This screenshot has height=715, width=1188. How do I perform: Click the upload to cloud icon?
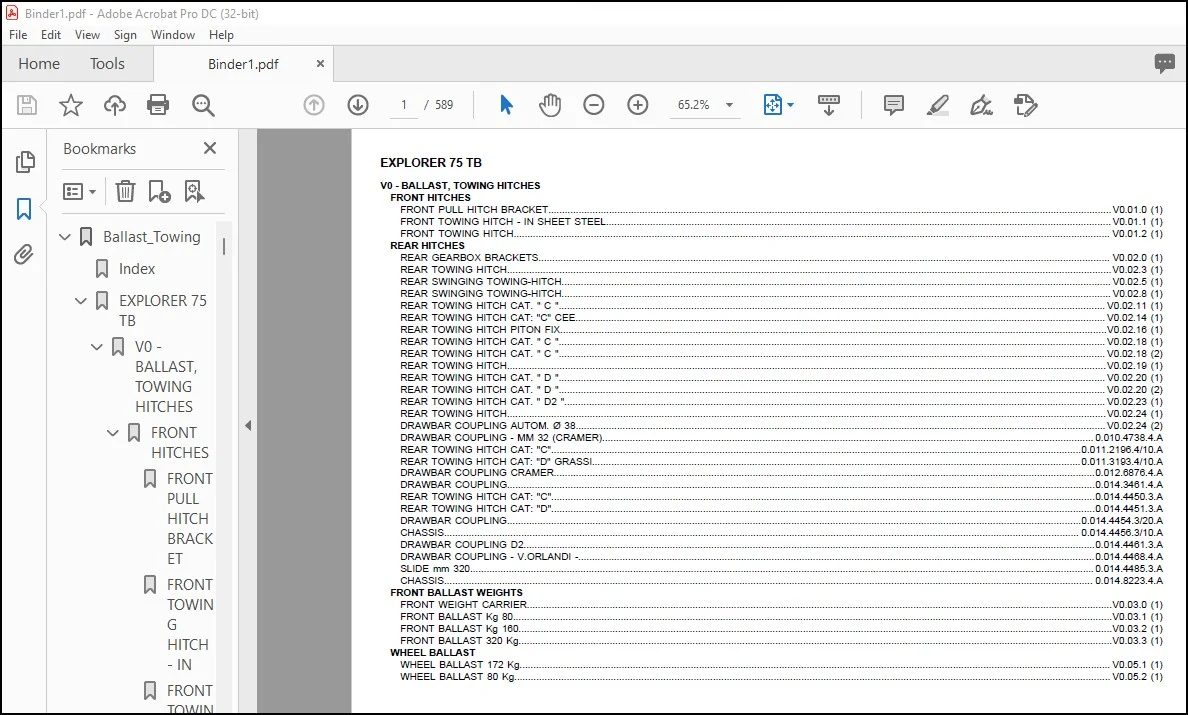(114, 105)
